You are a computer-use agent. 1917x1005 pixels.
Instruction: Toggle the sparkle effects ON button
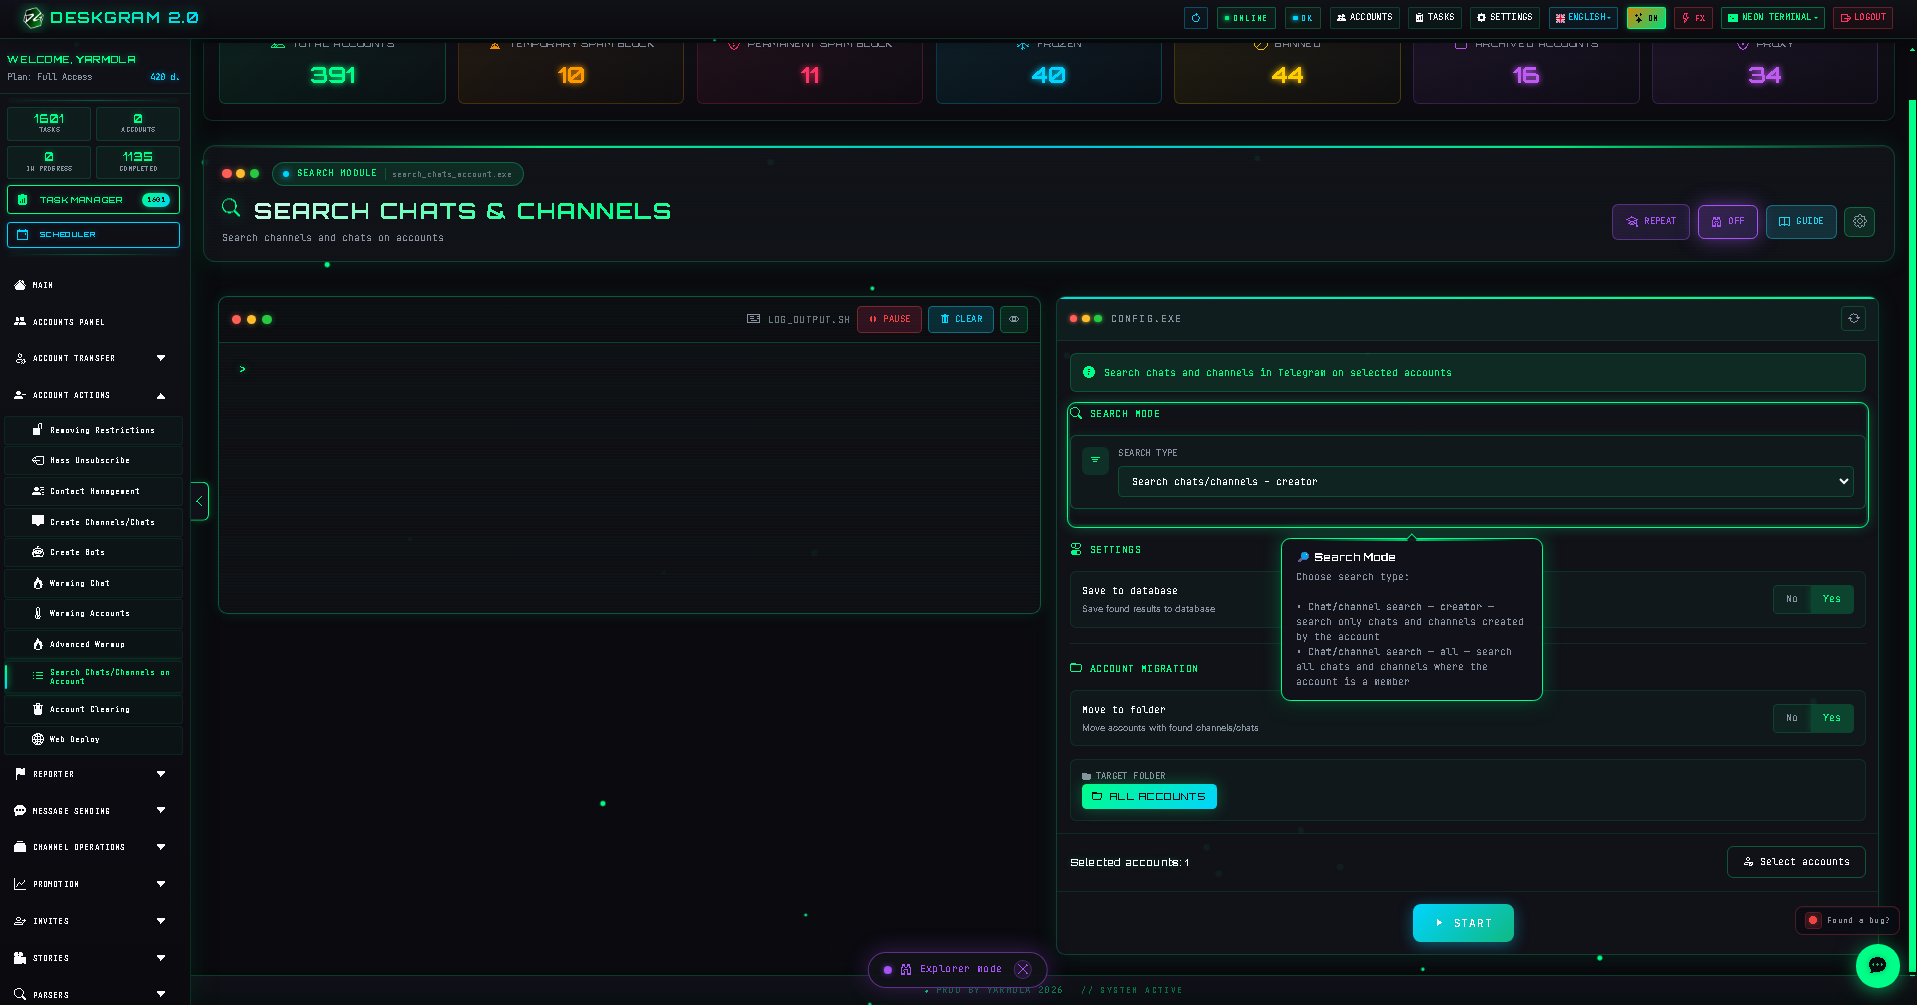pos(1646,17)
